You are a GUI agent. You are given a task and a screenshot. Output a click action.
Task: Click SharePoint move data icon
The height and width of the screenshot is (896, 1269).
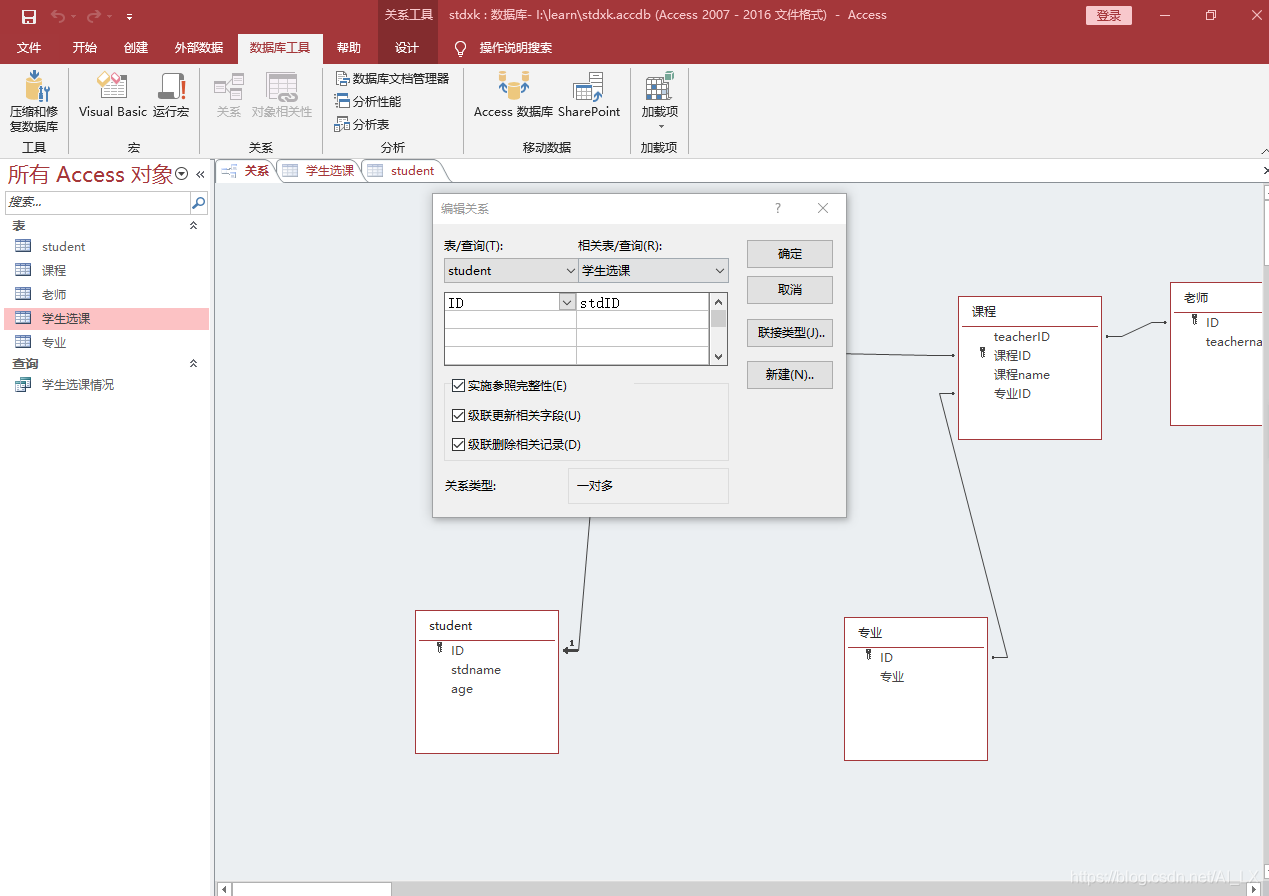click(x=588, y=87)
